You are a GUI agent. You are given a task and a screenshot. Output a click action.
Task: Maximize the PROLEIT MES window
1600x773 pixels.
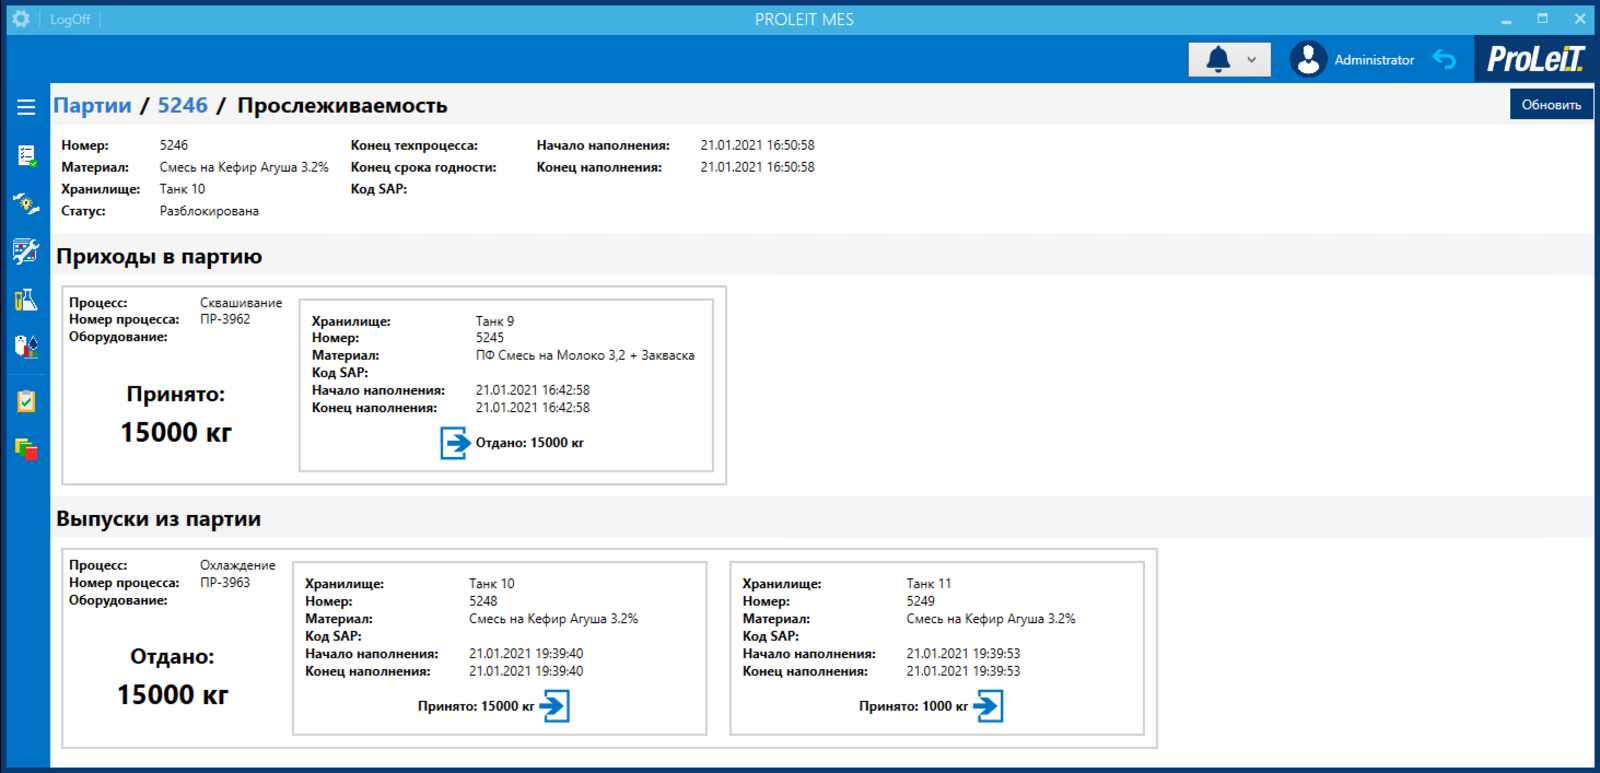tap(1543, 19)
